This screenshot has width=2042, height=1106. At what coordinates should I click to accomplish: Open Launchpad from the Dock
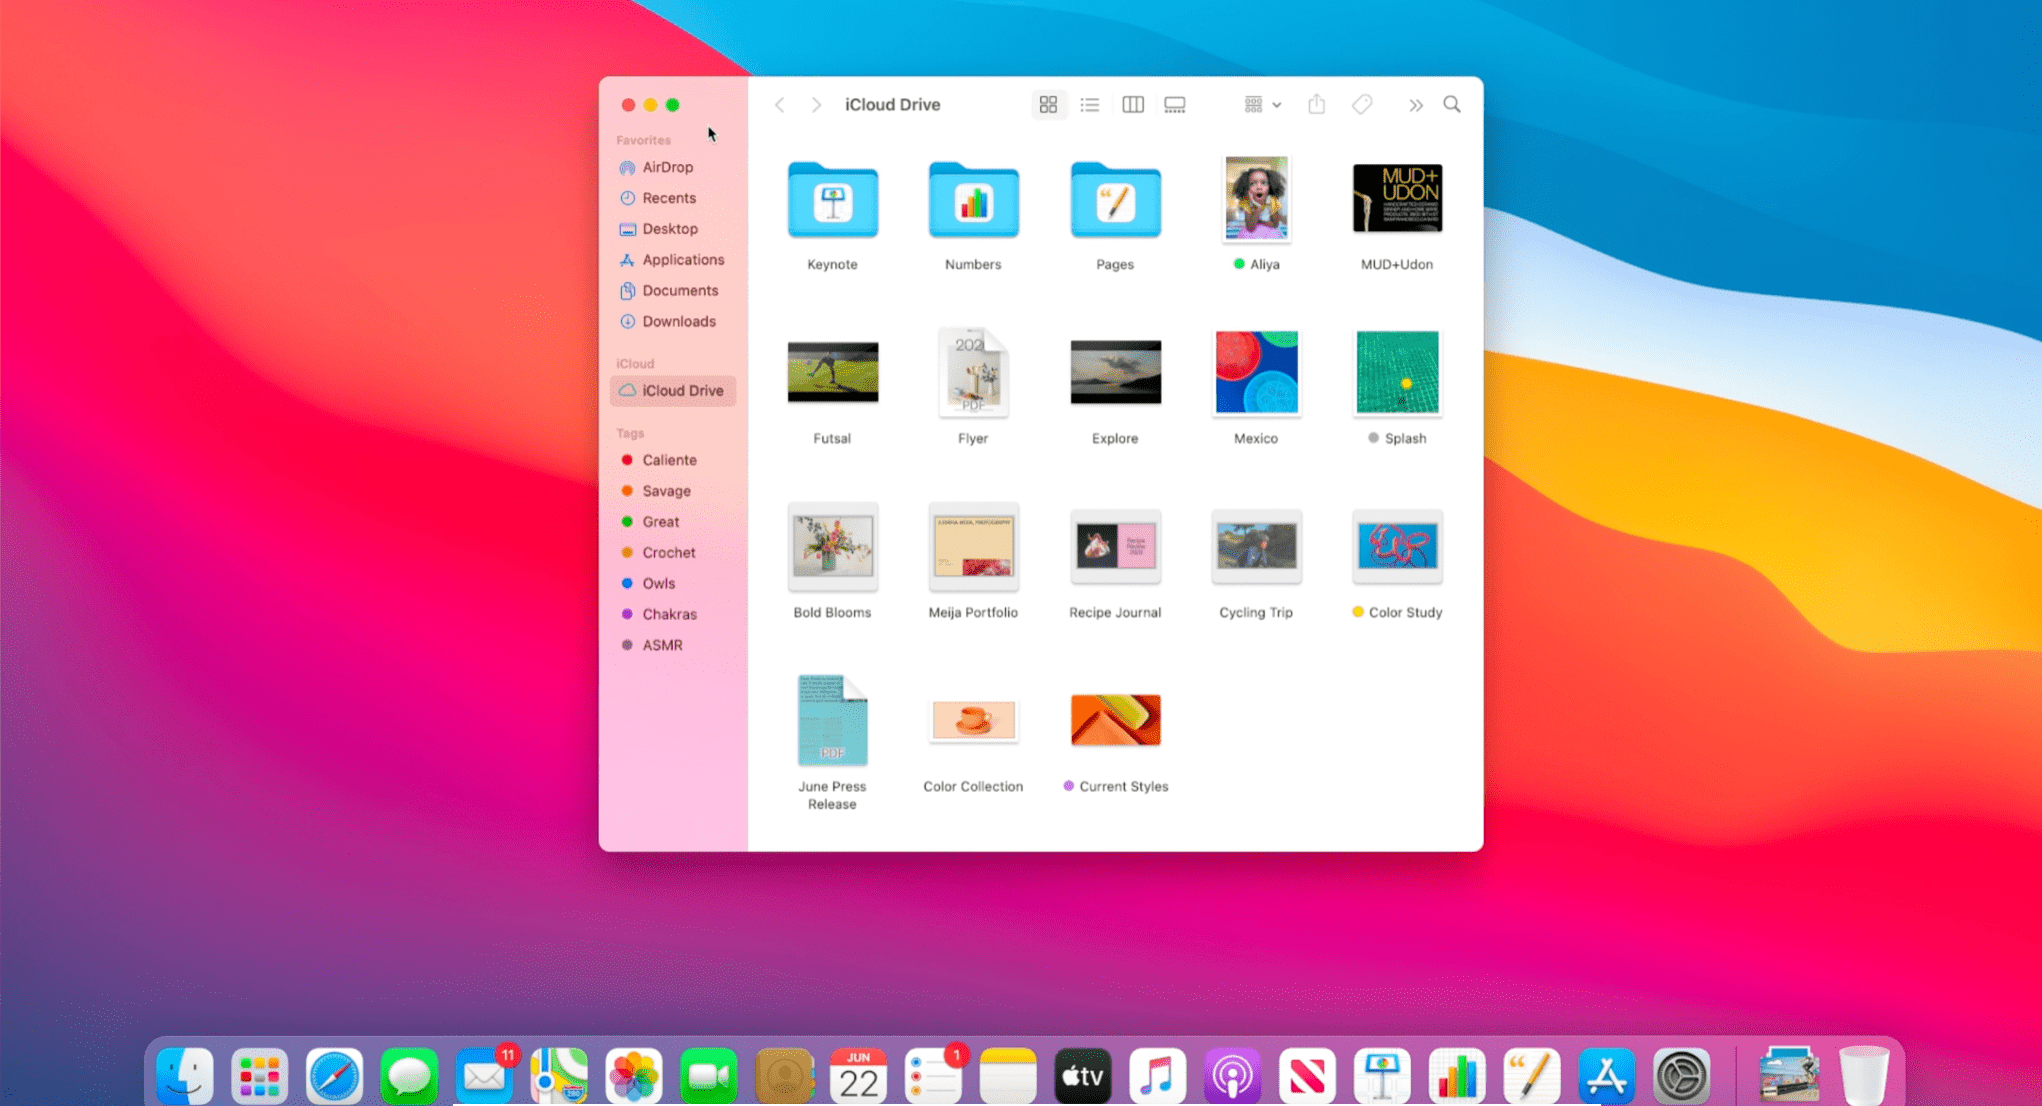pyautogui.click(x=259, y=1076)
